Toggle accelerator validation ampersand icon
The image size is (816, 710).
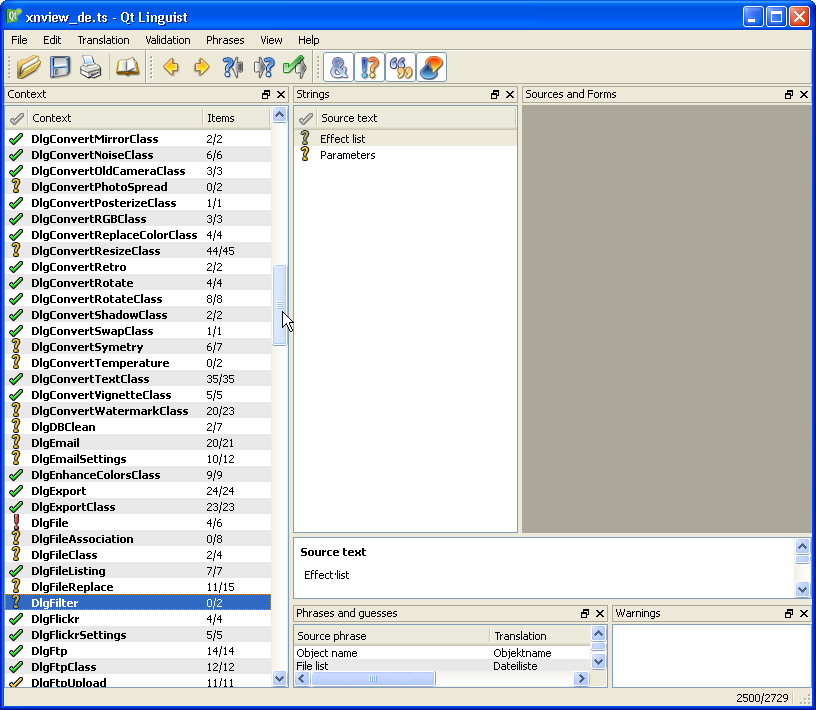[339, 67]
